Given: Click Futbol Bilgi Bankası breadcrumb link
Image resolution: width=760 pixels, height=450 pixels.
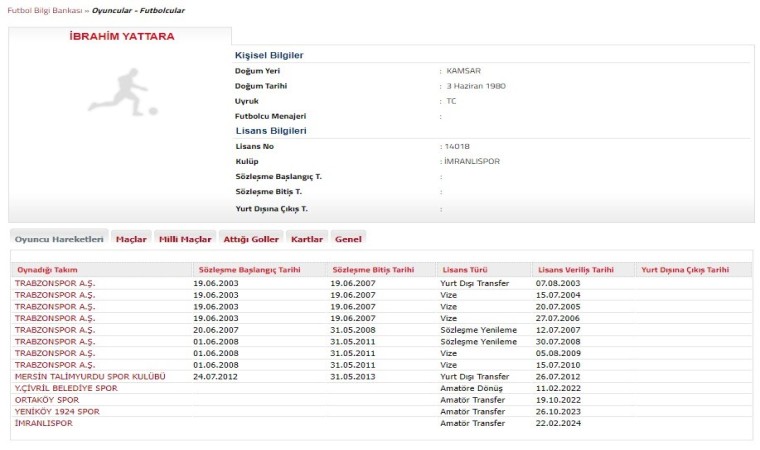Looking at the screenshot, I should [50, 10].
